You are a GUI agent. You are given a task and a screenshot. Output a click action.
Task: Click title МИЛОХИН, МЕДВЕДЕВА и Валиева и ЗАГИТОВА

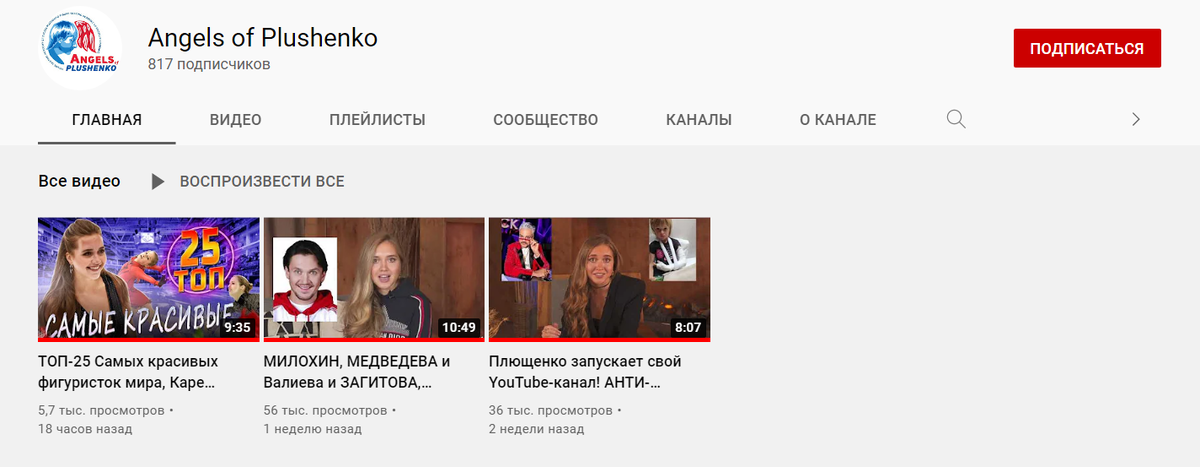(x=357, y=372)
